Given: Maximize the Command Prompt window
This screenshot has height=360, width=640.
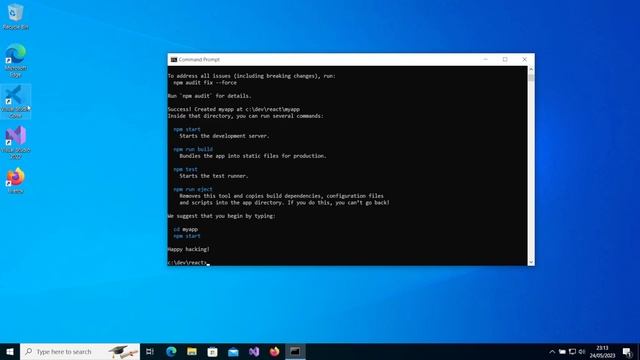Looking at the screenshot, I should pos(505,59).
